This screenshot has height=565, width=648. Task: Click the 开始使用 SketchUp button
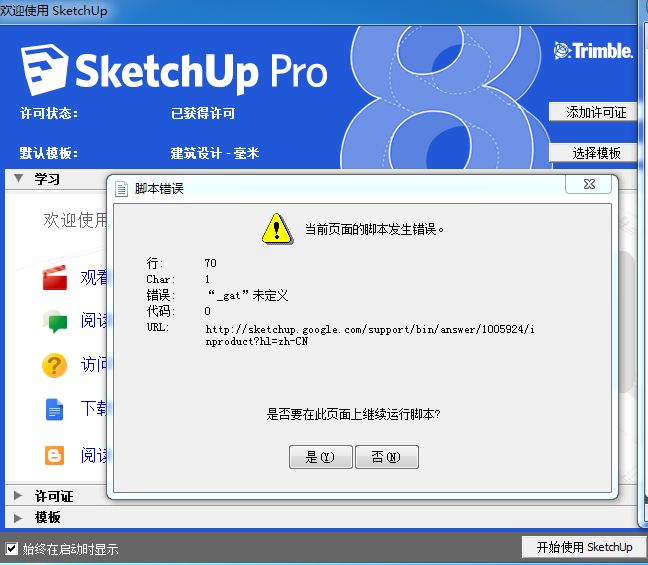584,547
